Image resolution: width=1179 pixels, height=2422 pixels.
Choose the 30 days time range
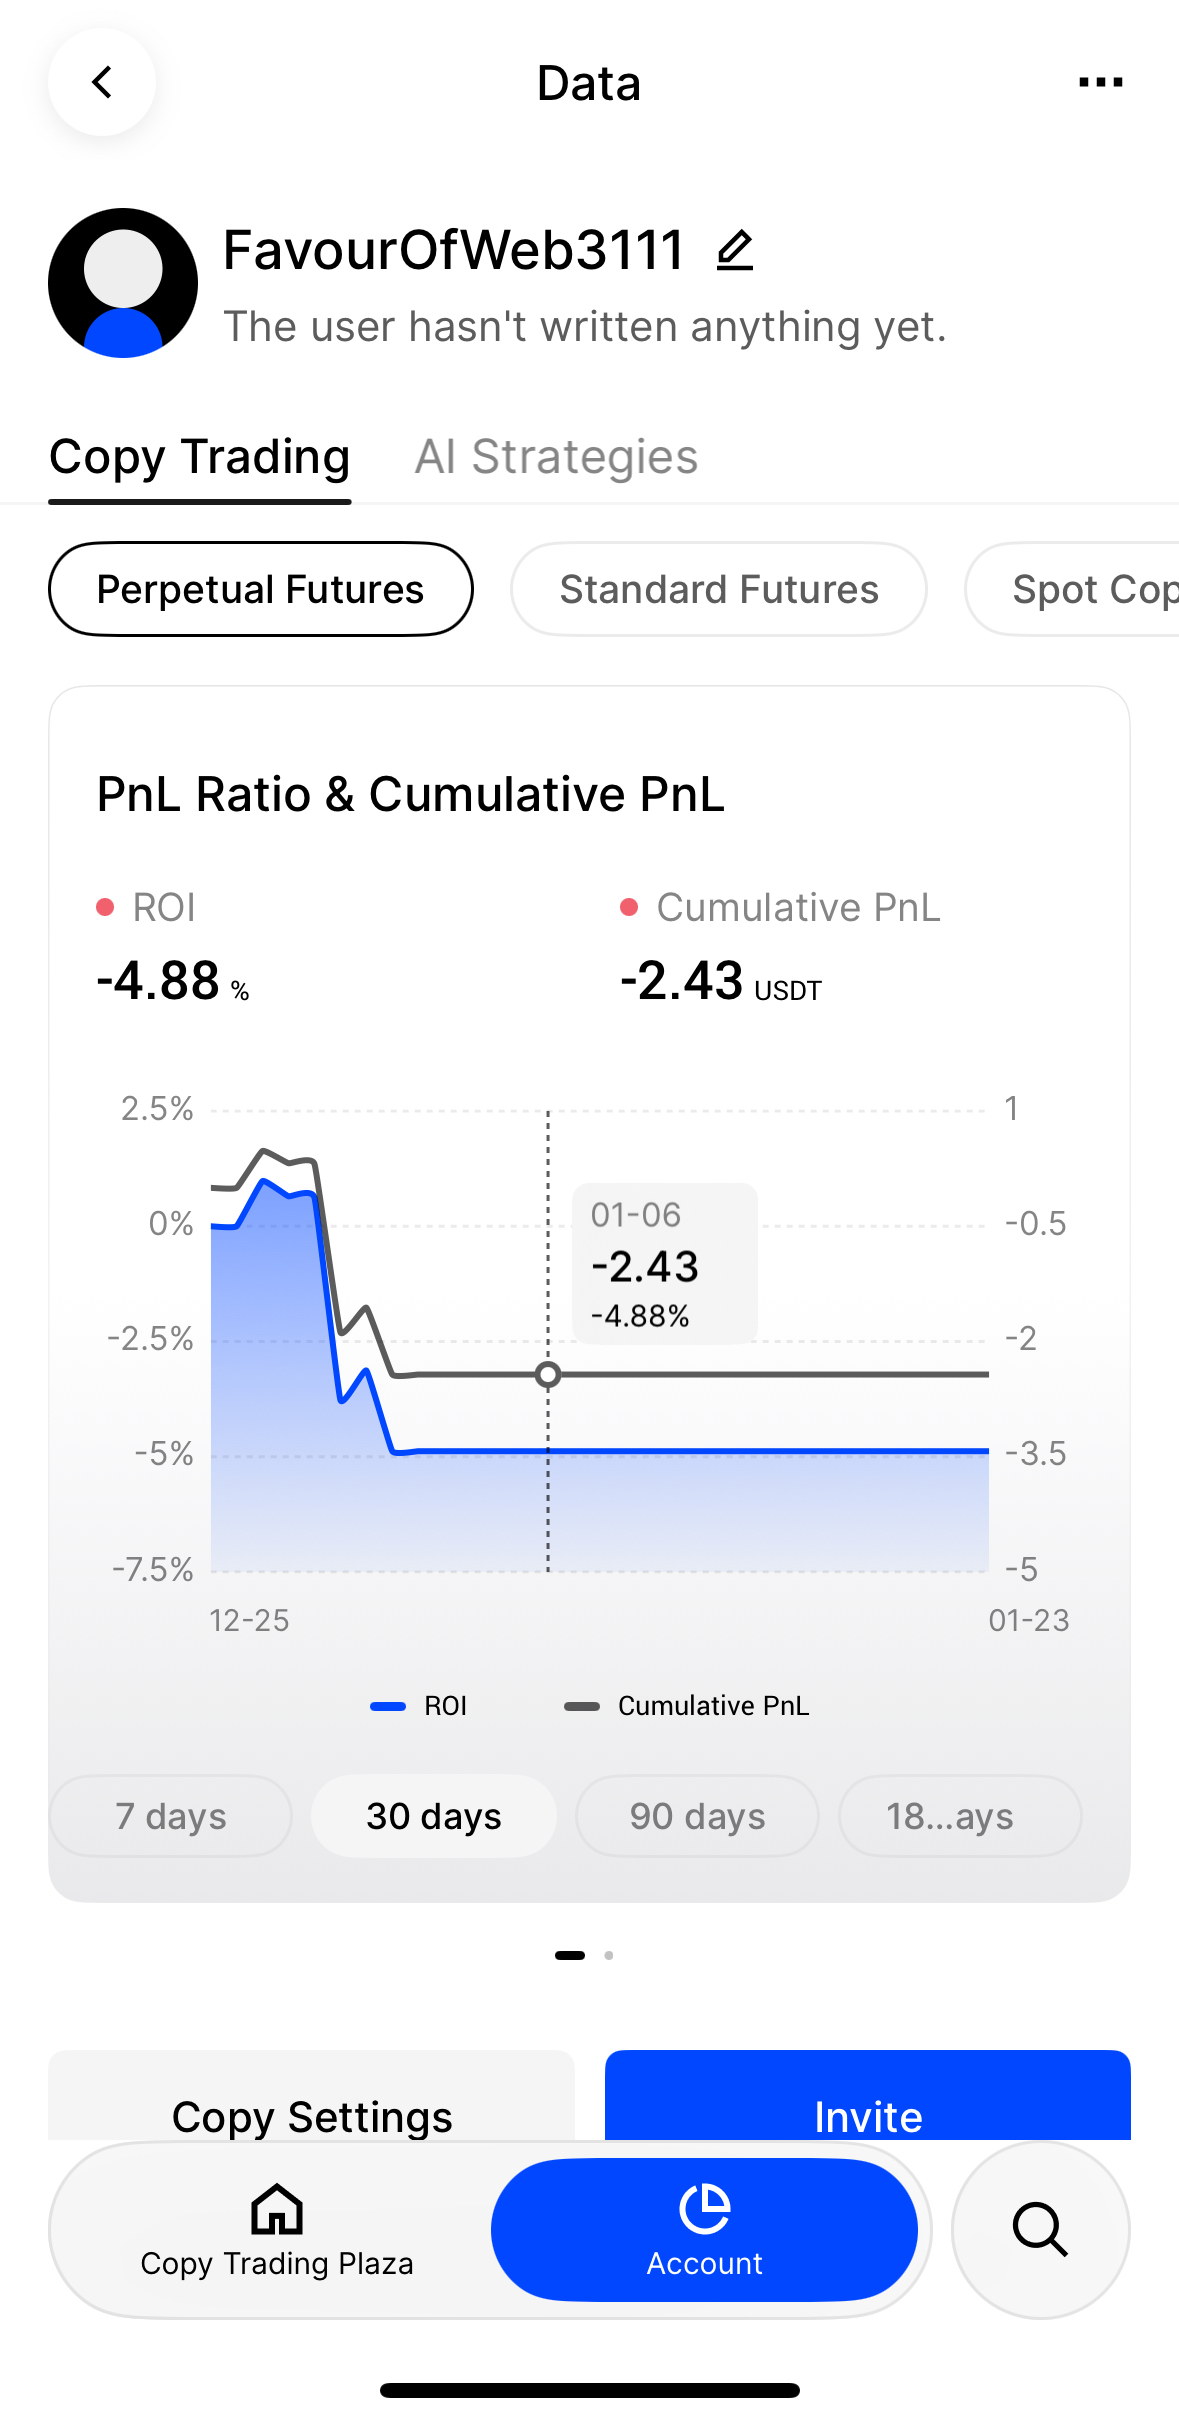pyautogui.click(x=434, y=1816)
